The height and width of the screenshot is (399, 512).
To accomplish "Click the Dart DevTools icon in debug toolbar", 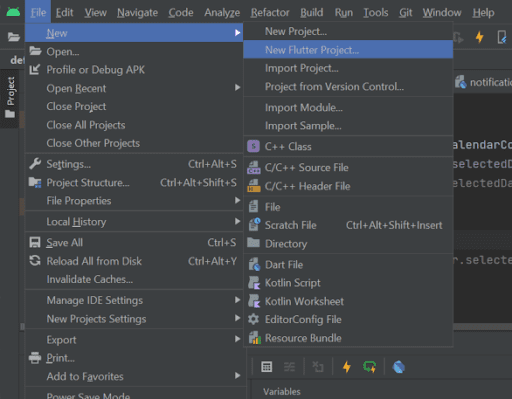I will (399, 367).
